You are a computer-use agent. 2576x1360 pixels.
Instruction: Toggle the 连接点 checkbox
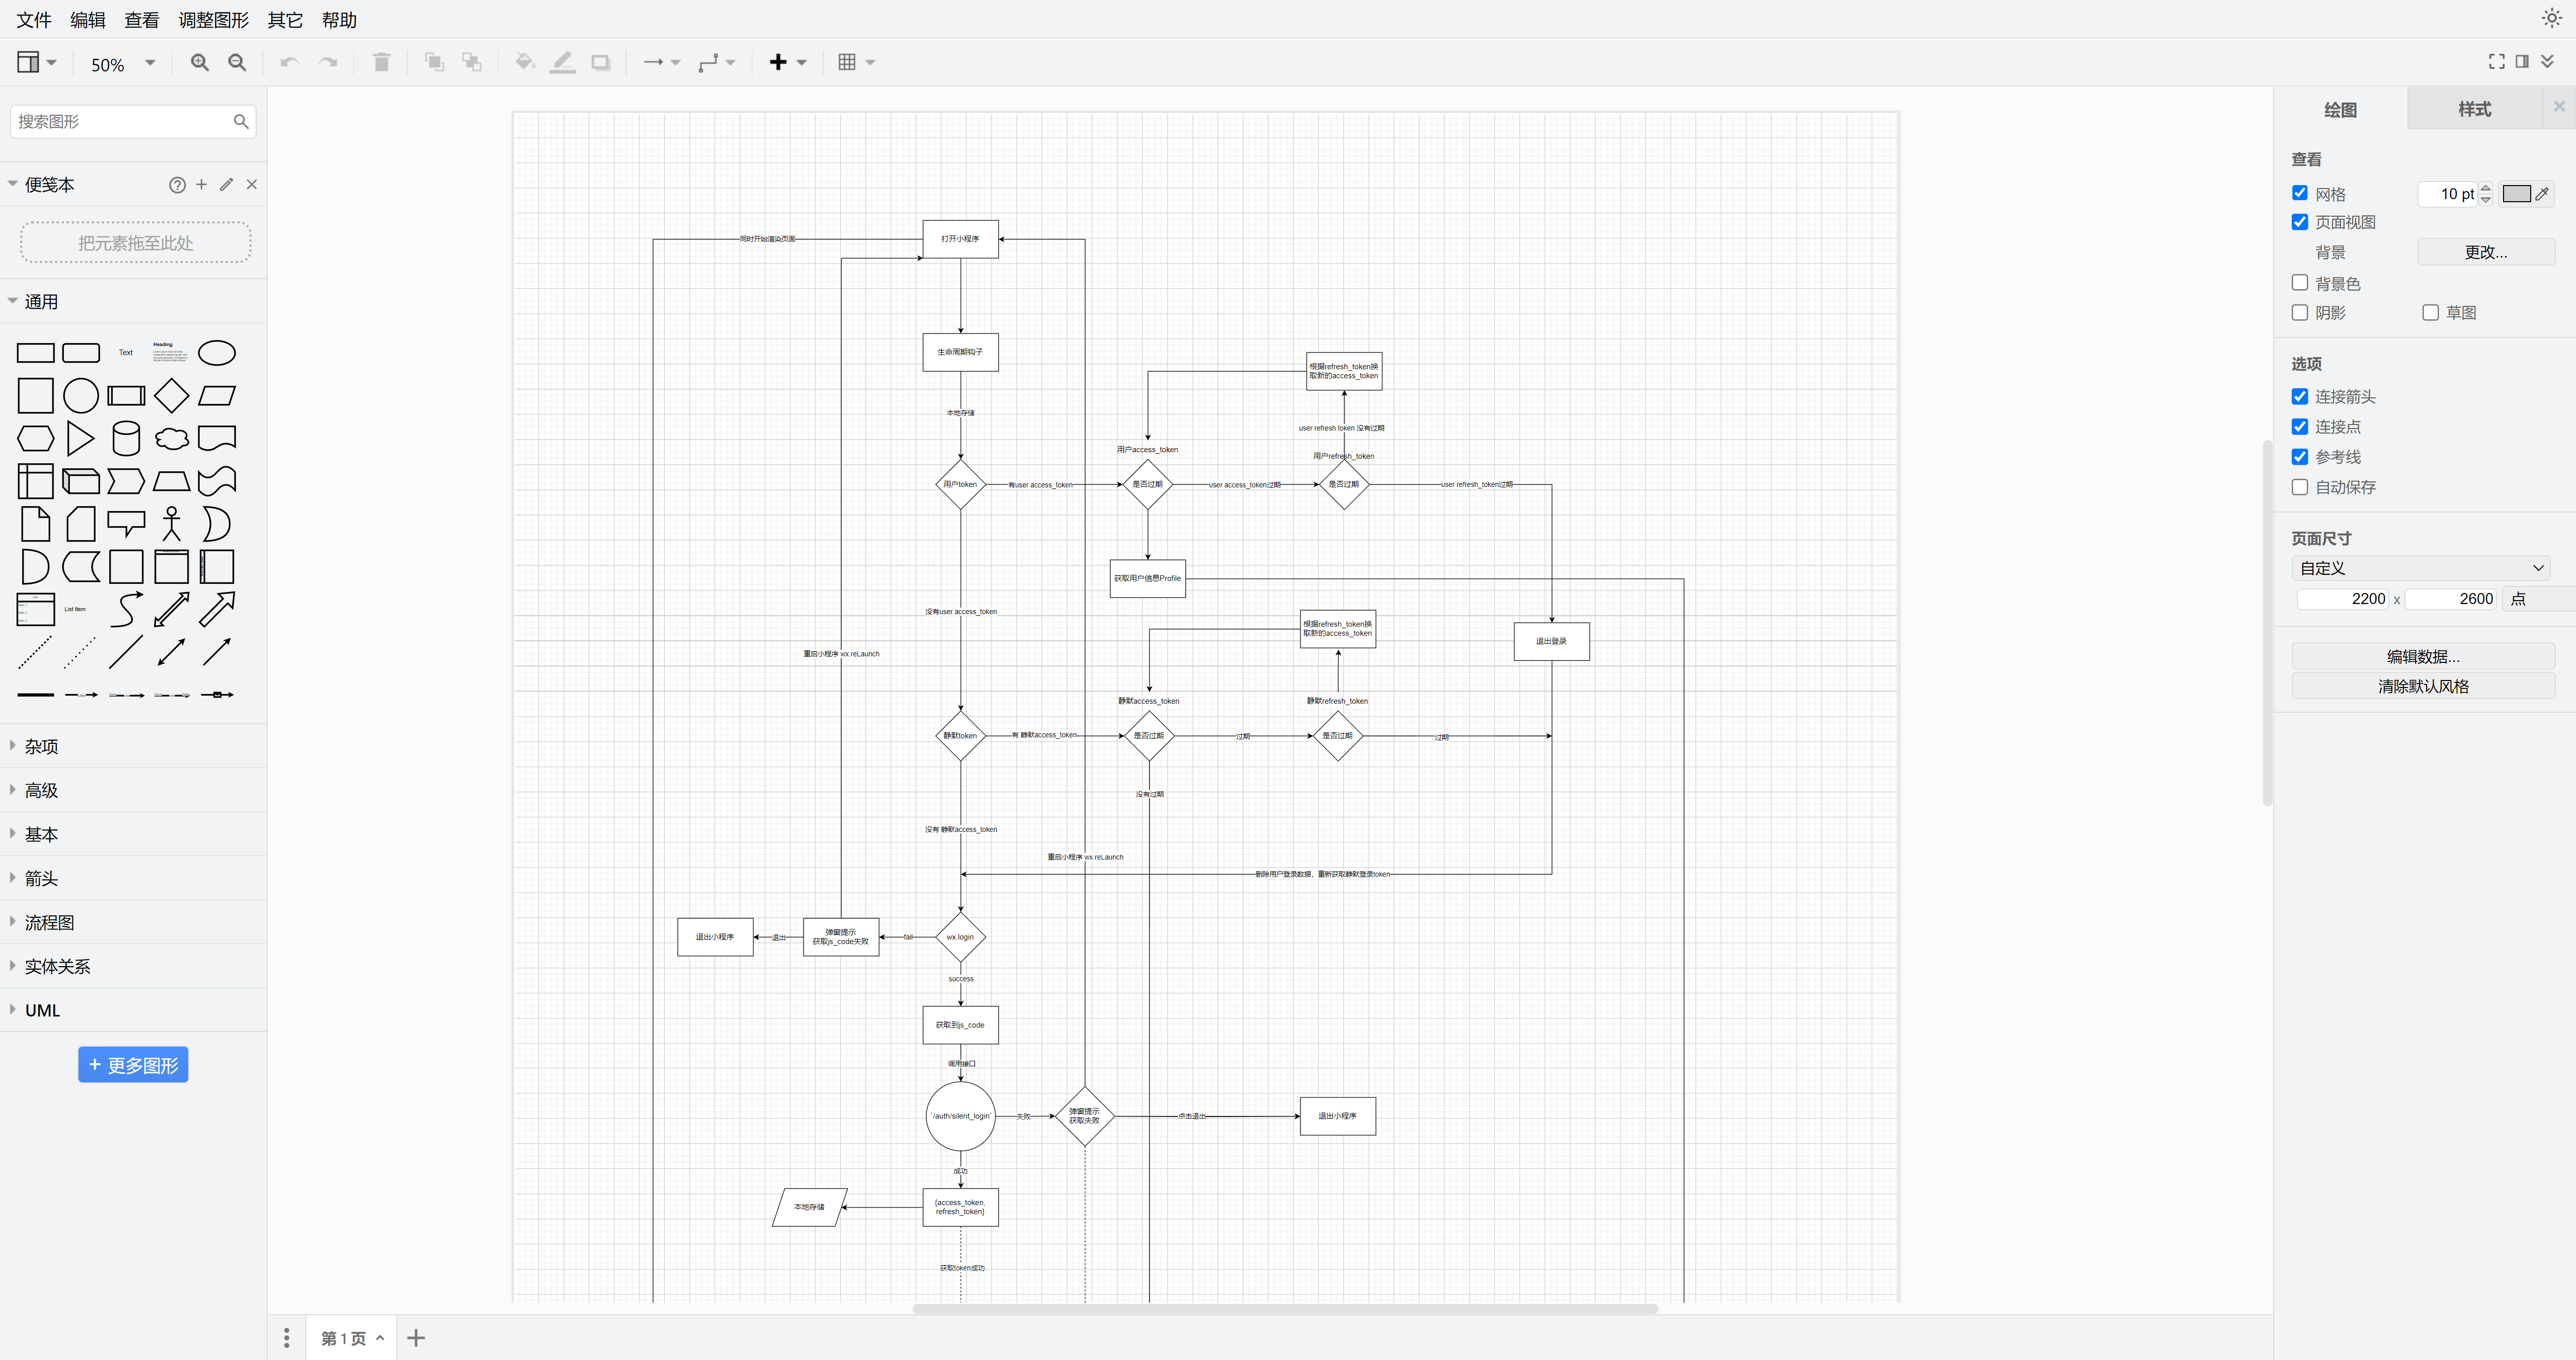[x=2300, y=426]
